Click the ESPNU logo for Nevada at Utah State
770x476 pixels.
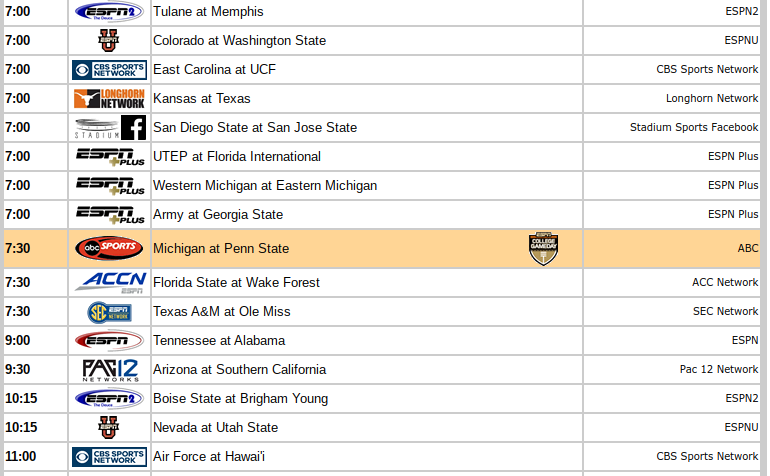tap(109, 427)
